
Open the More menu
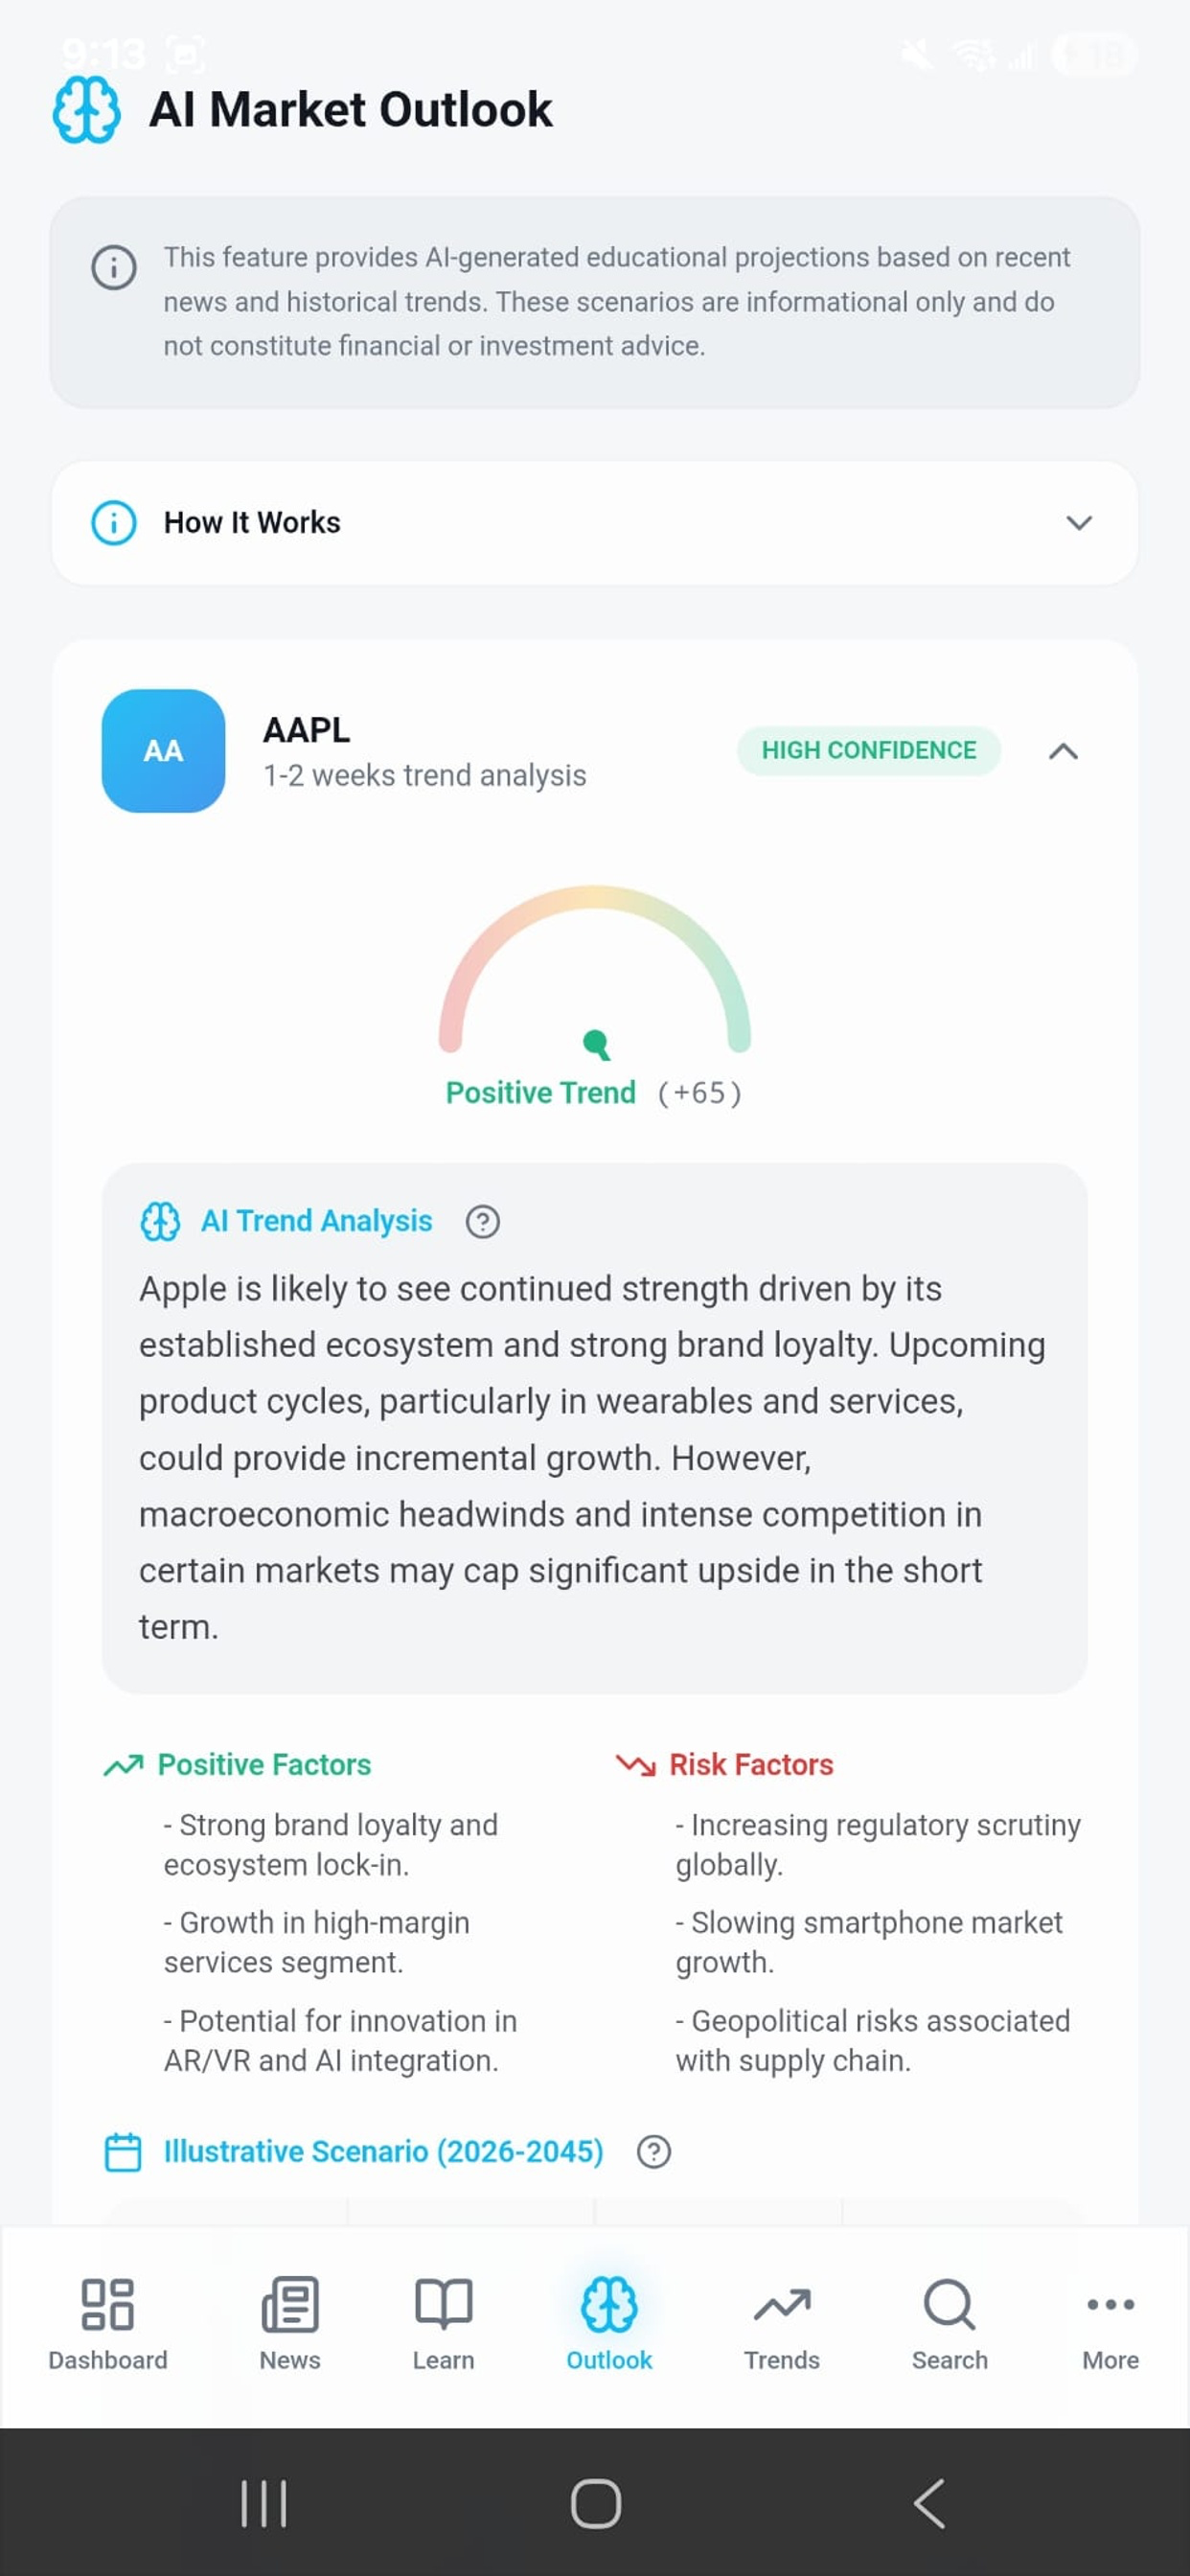click(x=1110, y=2324)
